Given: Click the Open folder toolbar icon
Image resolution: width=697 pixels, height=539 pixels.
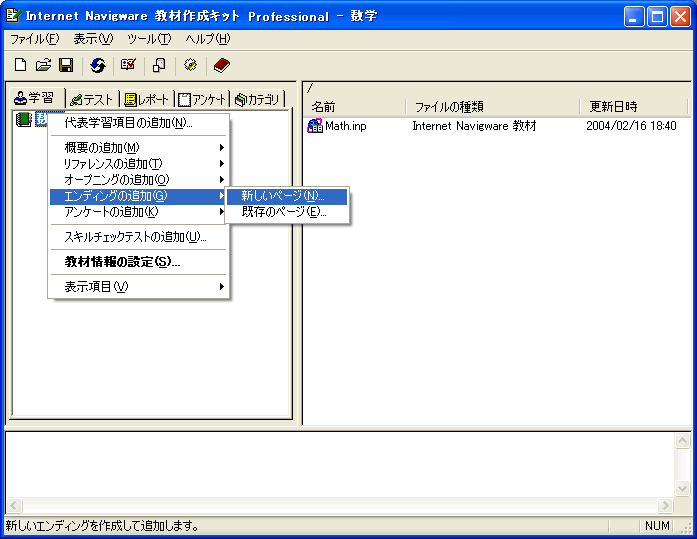Looking at the screenshot, I should click(x=43, y=65).
